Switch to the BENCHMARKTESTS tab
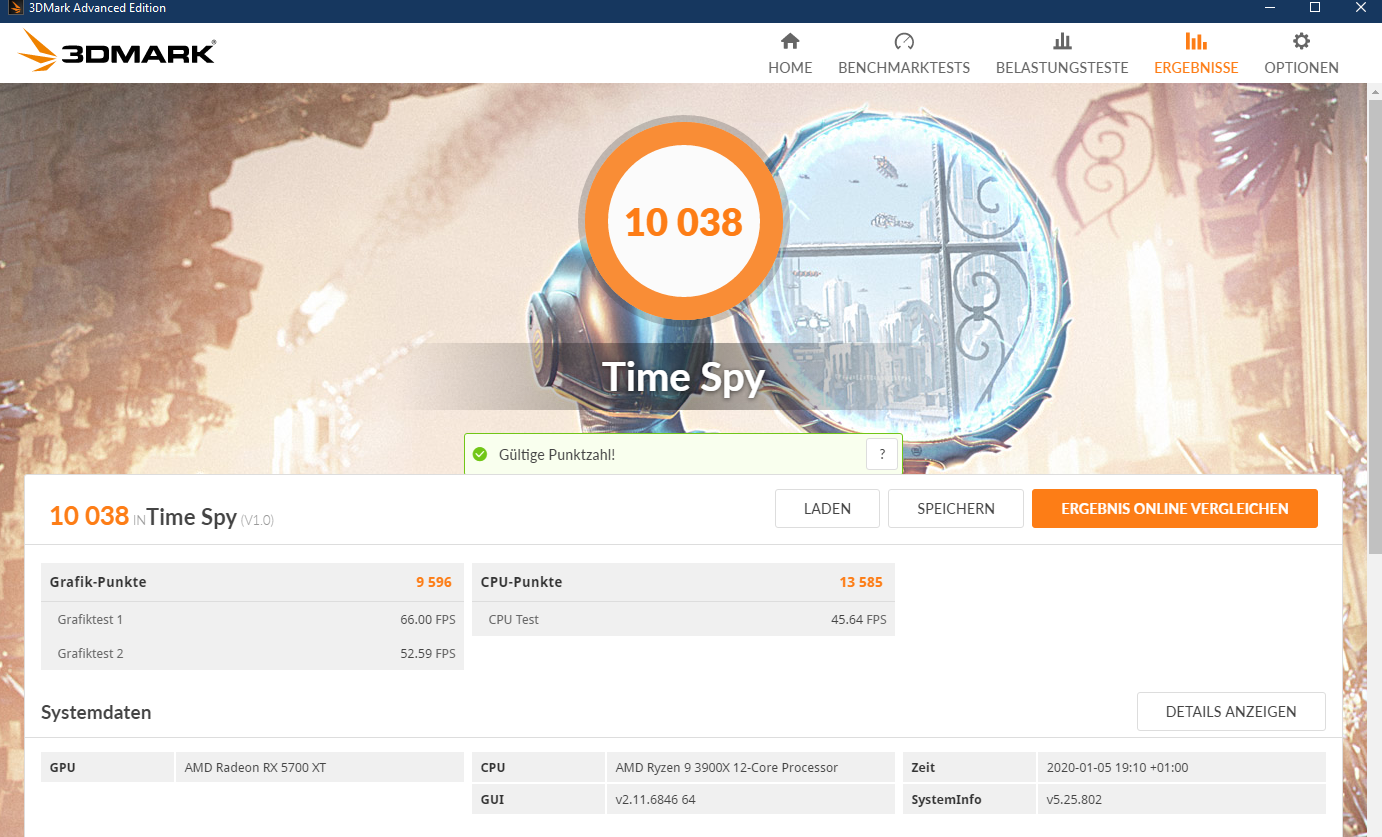The image size is (1382, 837). click(x=904, y=53)
